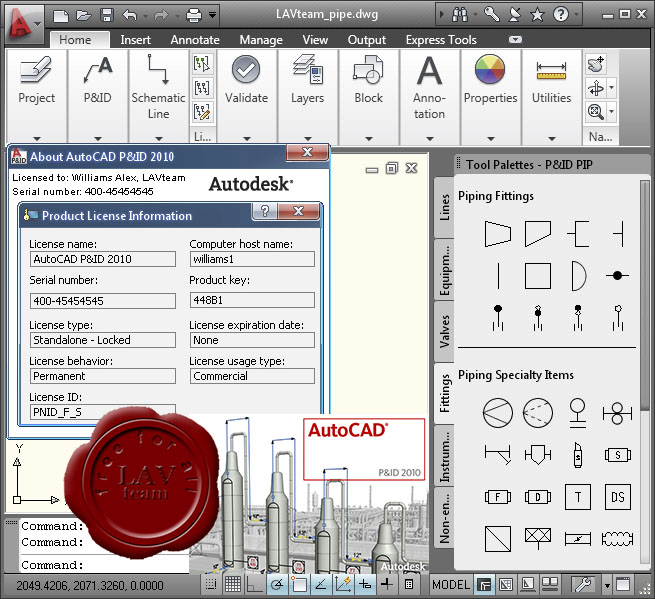Click the Help question mark icon
The height and width of the screenshot is (599, 655).
[x=561, y=15]
